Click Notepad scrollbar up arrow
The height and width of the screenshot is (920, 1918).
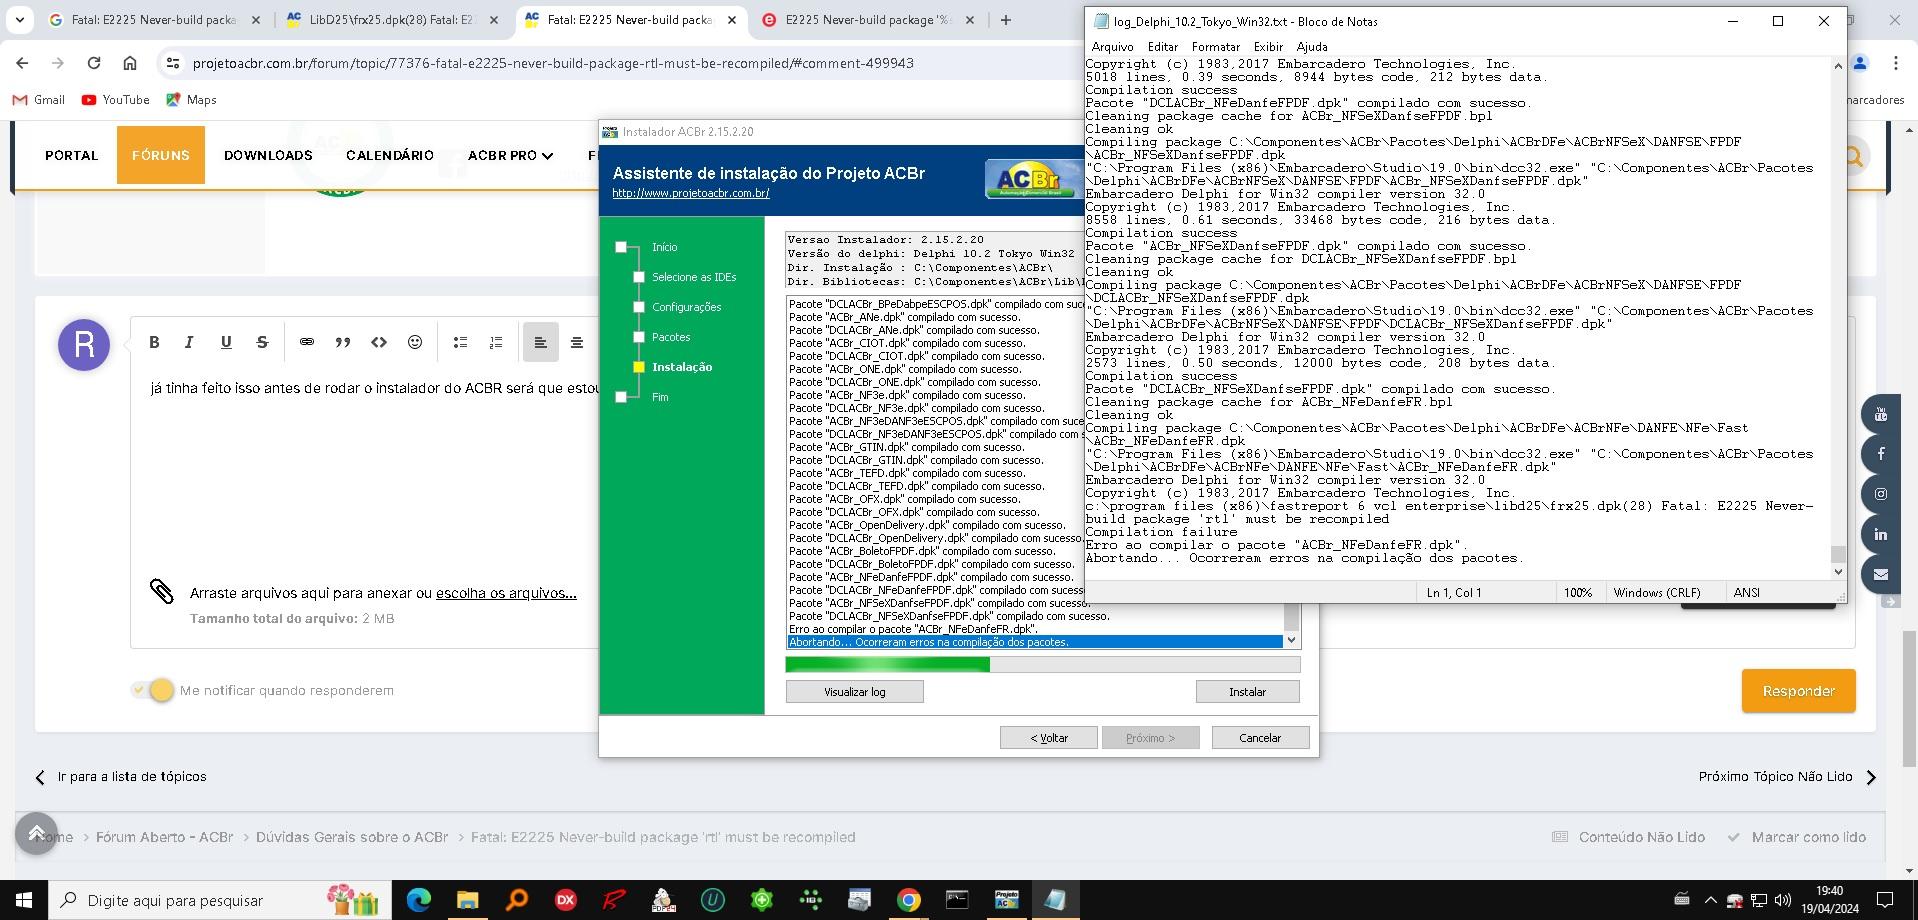point(1838,66)
